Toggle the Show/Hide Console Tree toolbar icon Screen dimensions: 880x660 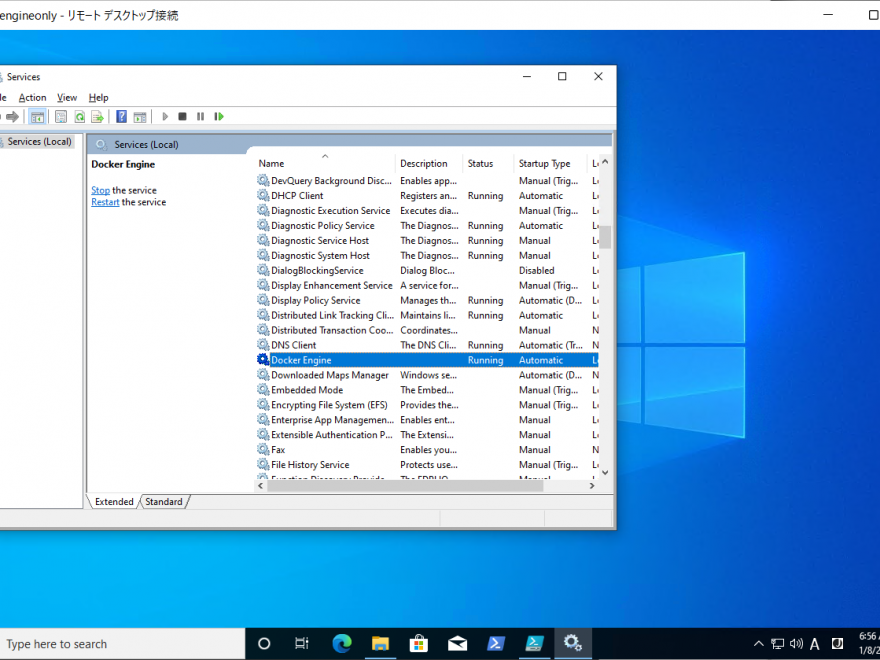[x=37, y=117]
